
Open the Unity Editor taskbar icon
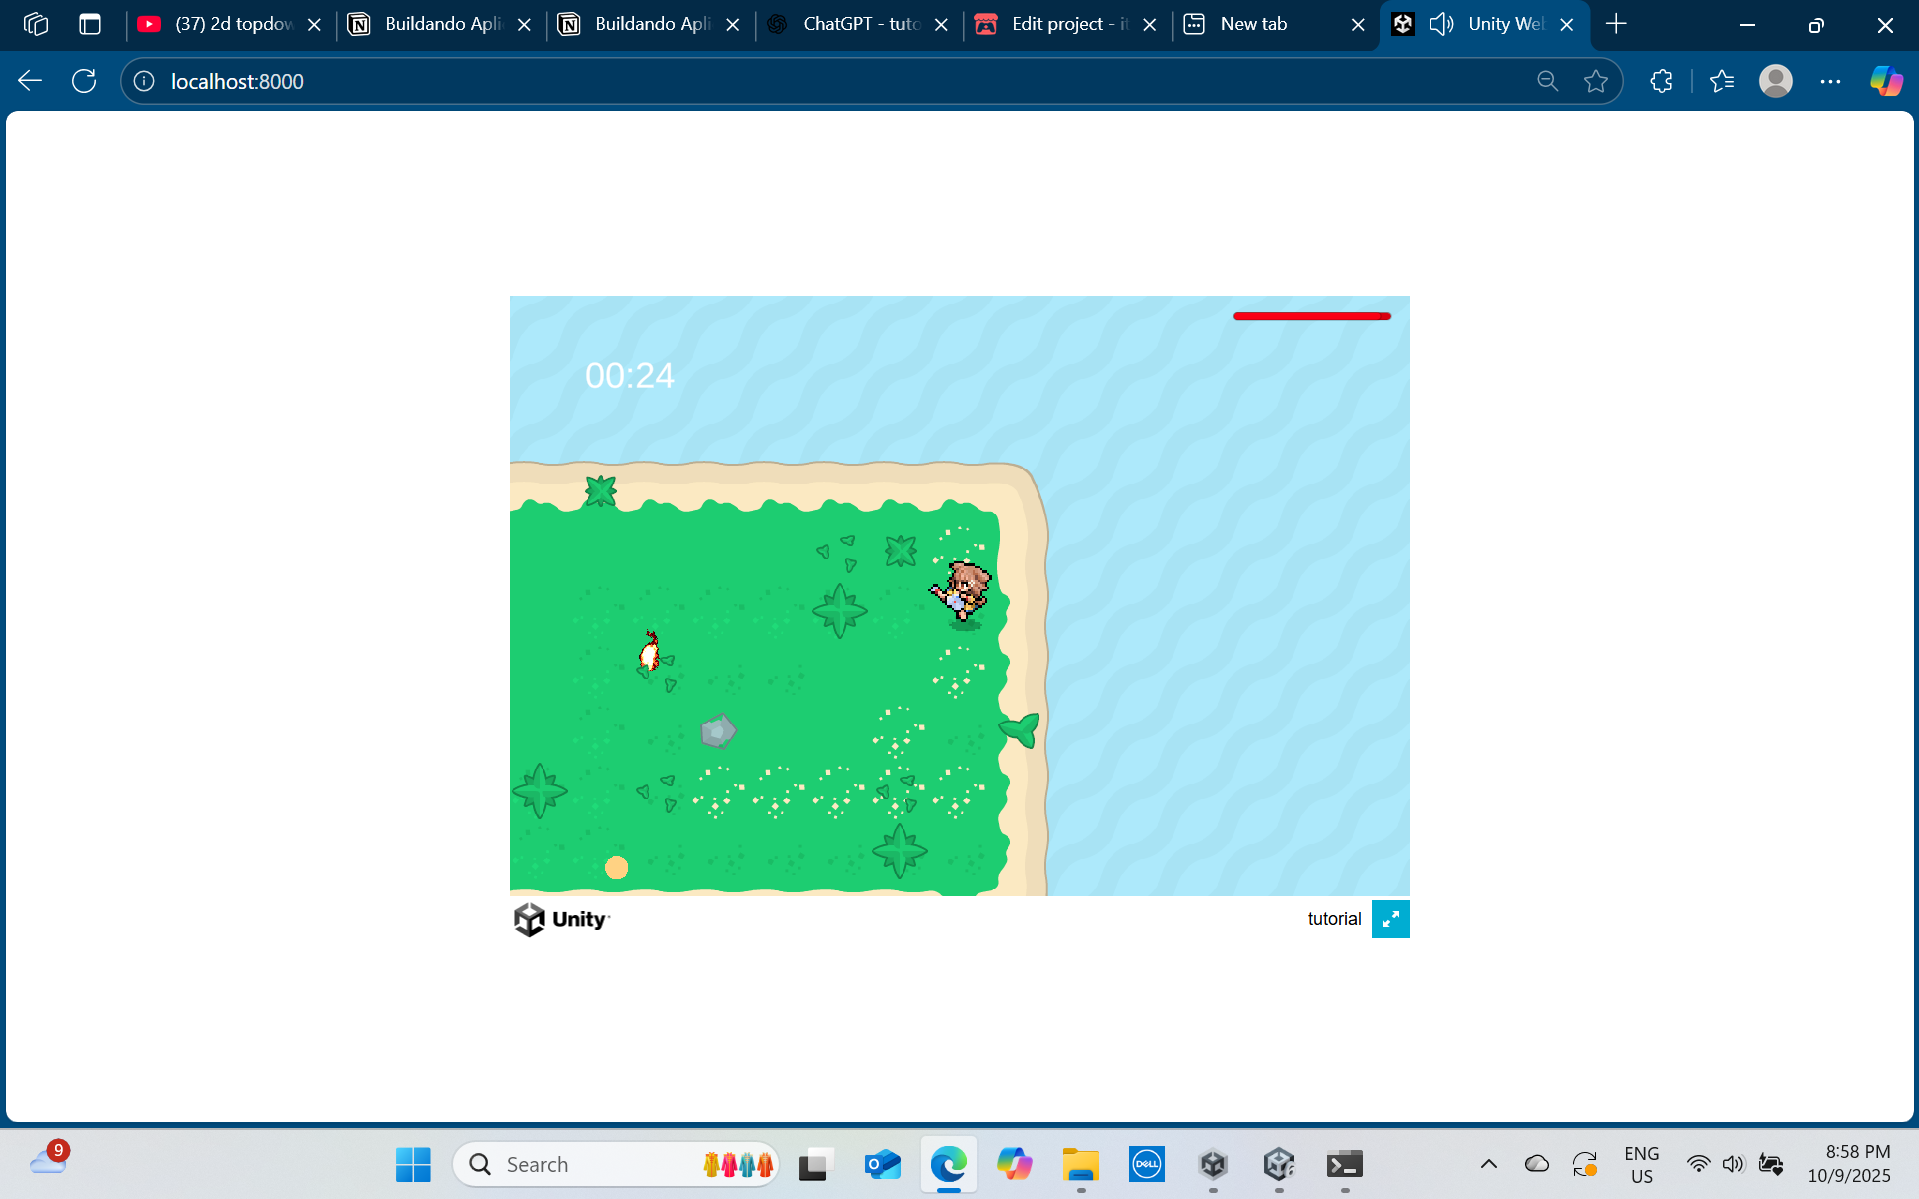tap(1279, 1164)
